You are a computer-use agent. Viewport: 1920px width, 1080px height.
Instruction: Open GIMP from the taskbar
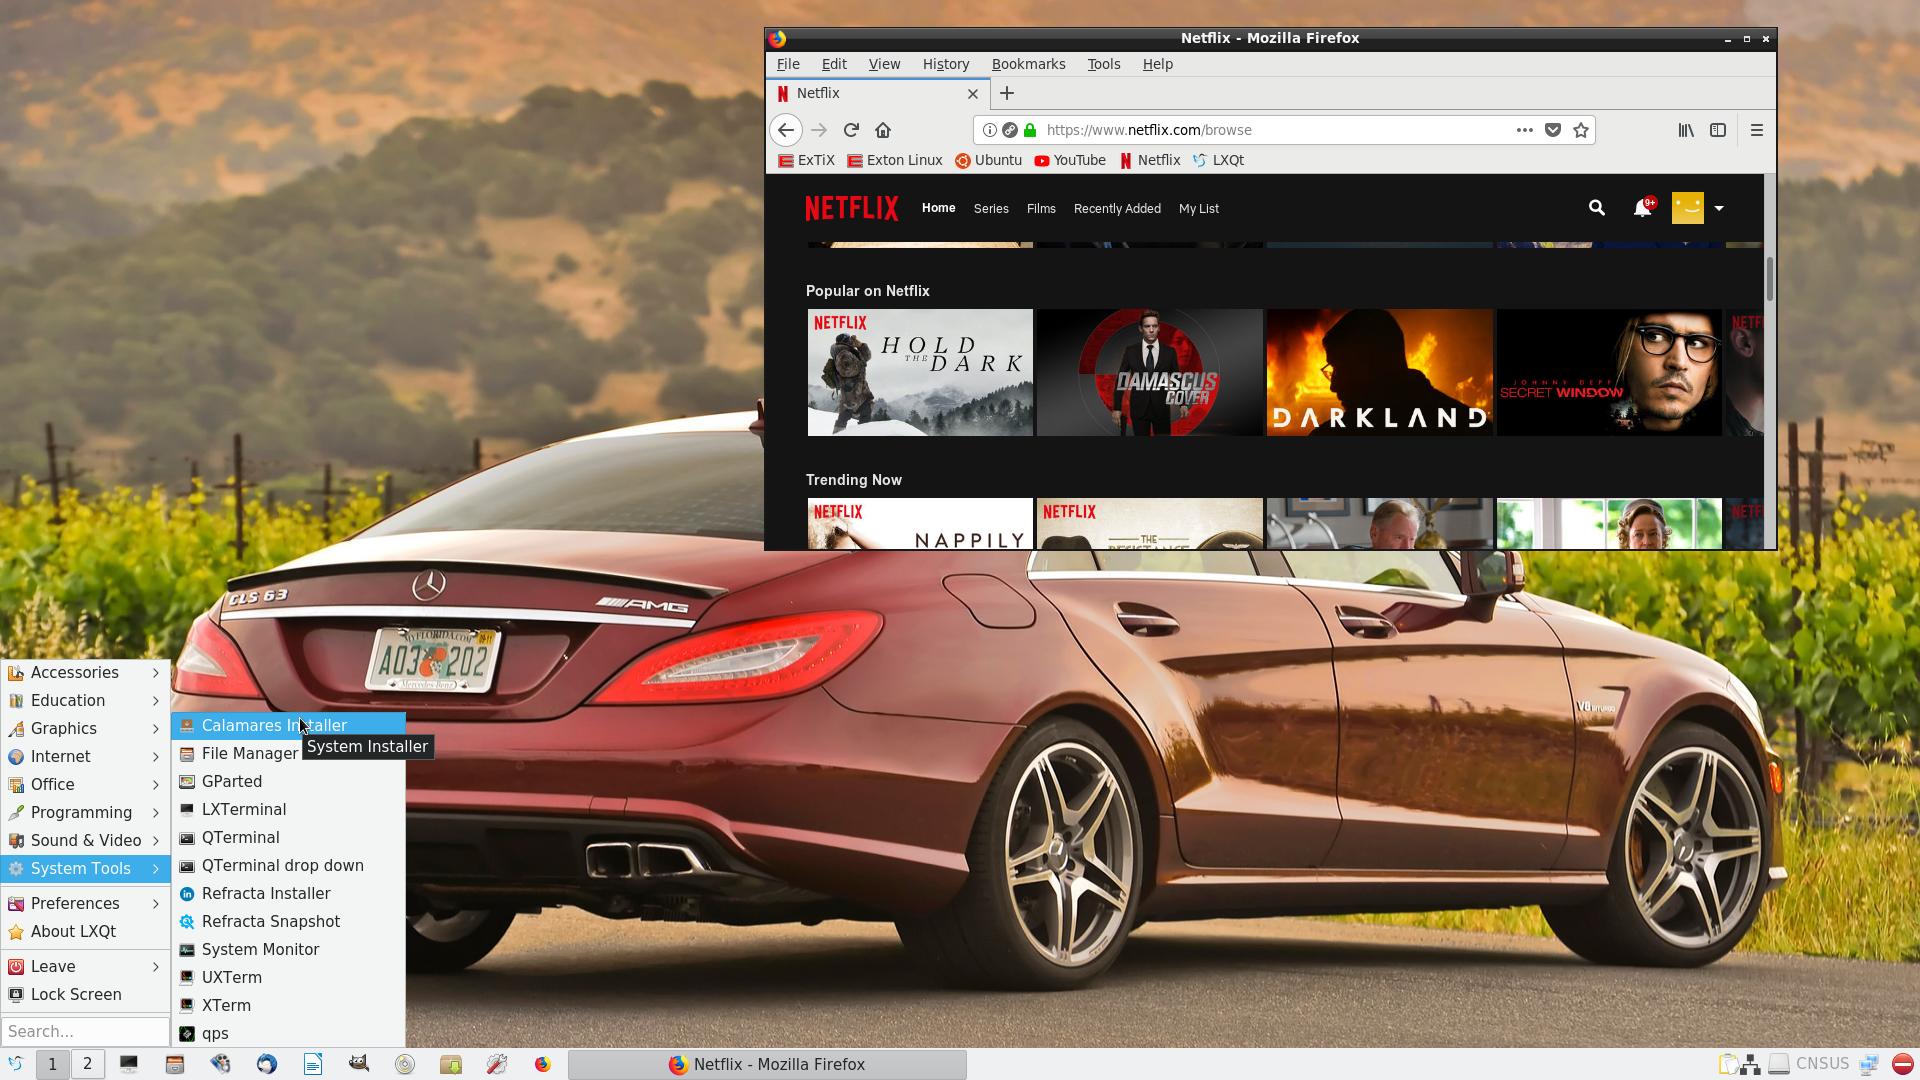pyautogui.click(x=358, y=1064)
